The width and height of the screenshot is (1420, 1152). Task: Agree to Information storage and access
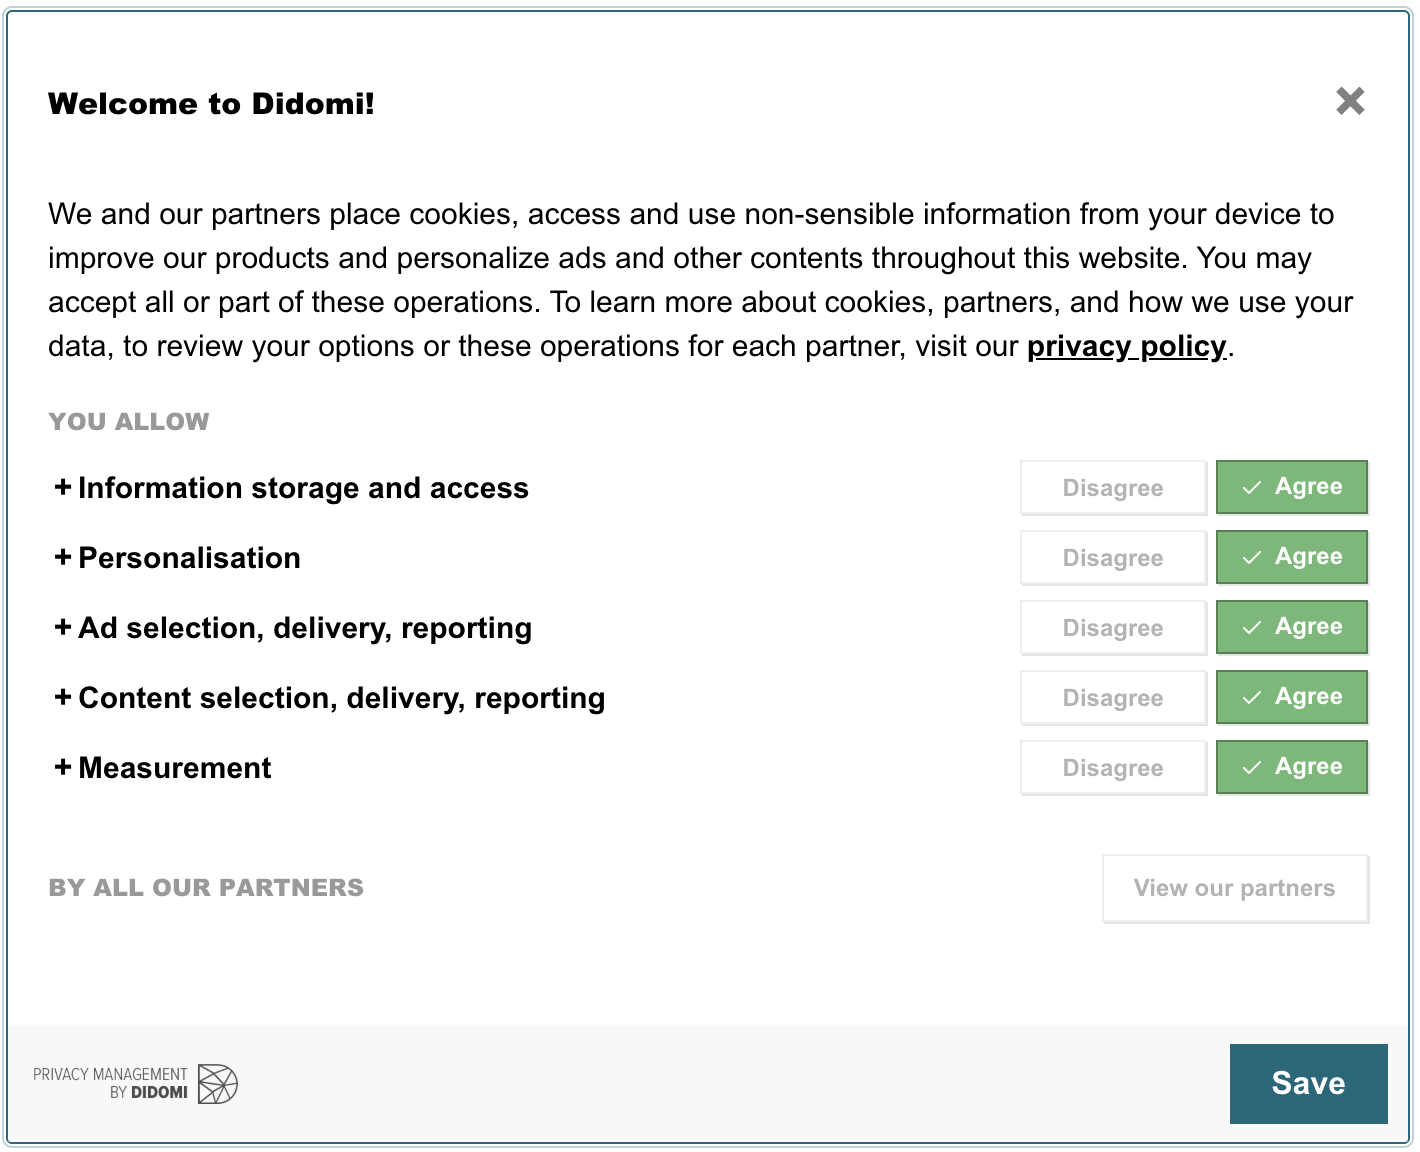pos(1291,487)
